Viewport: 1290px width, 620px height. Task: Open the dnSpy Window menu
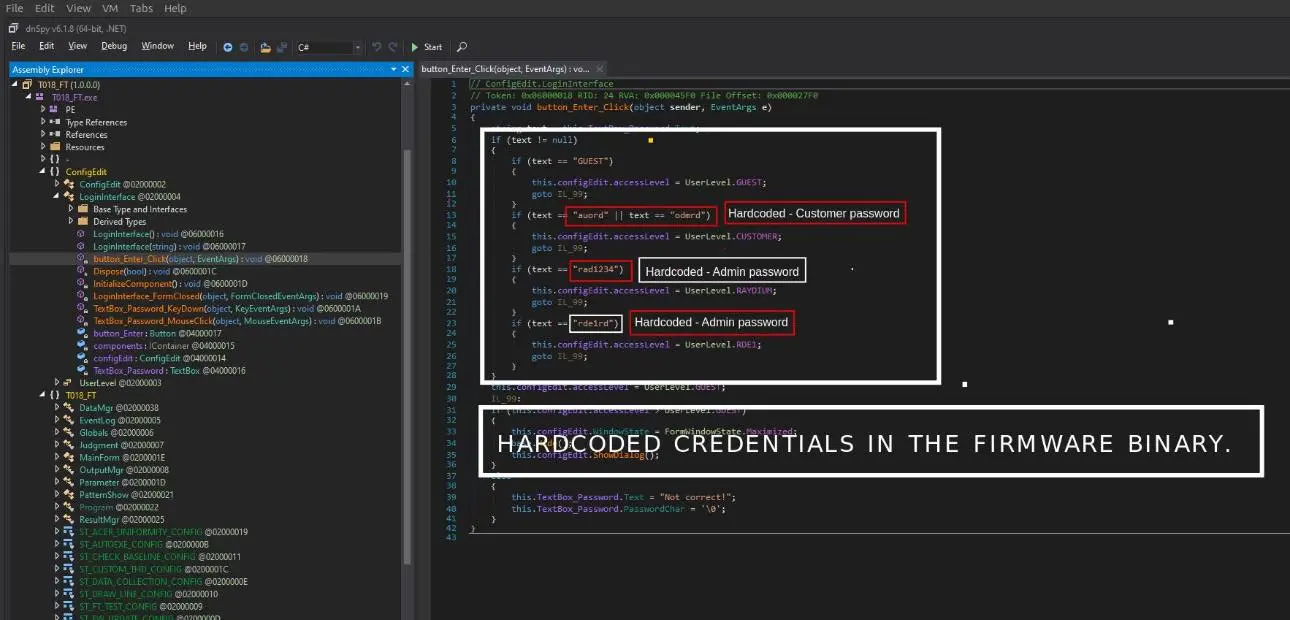(158, 46)
